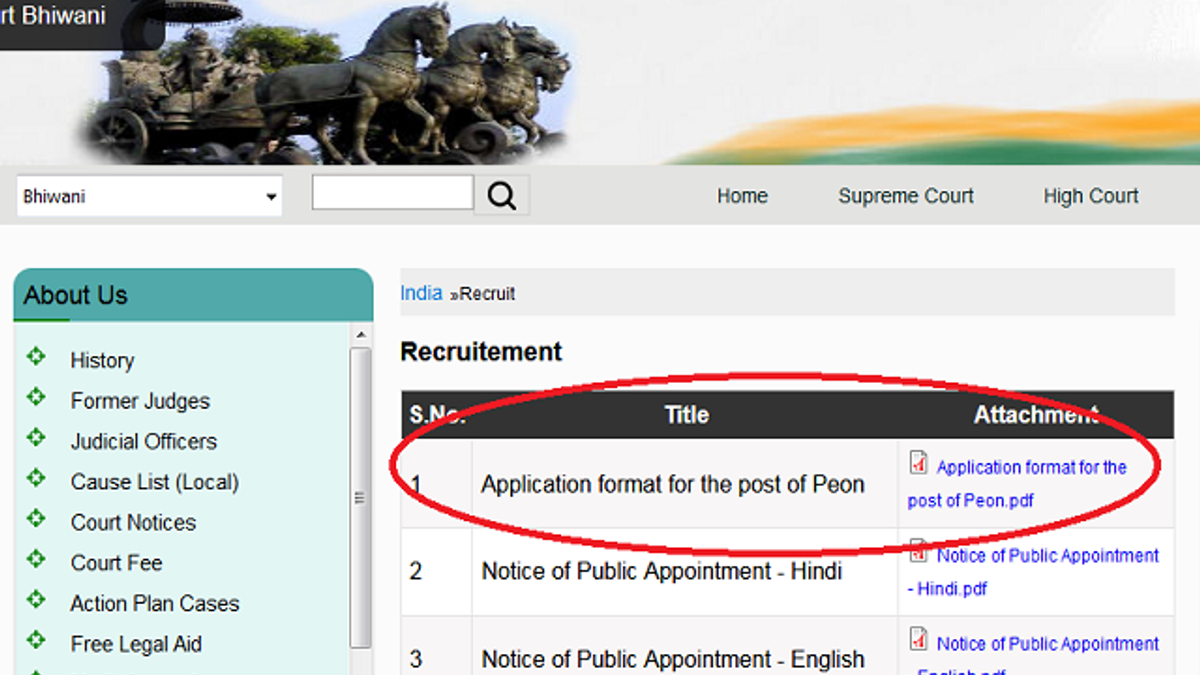Viewport: 1200px width, 675px height.
Task: Open the Supreme Court menu item
Action: (x=905, y=197)
